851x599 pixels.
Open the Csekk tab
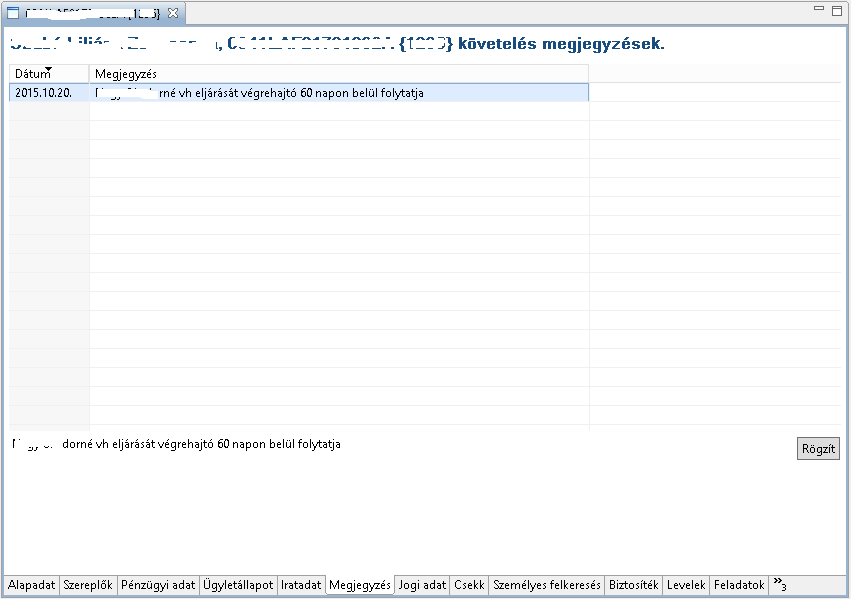pos(469,585)
